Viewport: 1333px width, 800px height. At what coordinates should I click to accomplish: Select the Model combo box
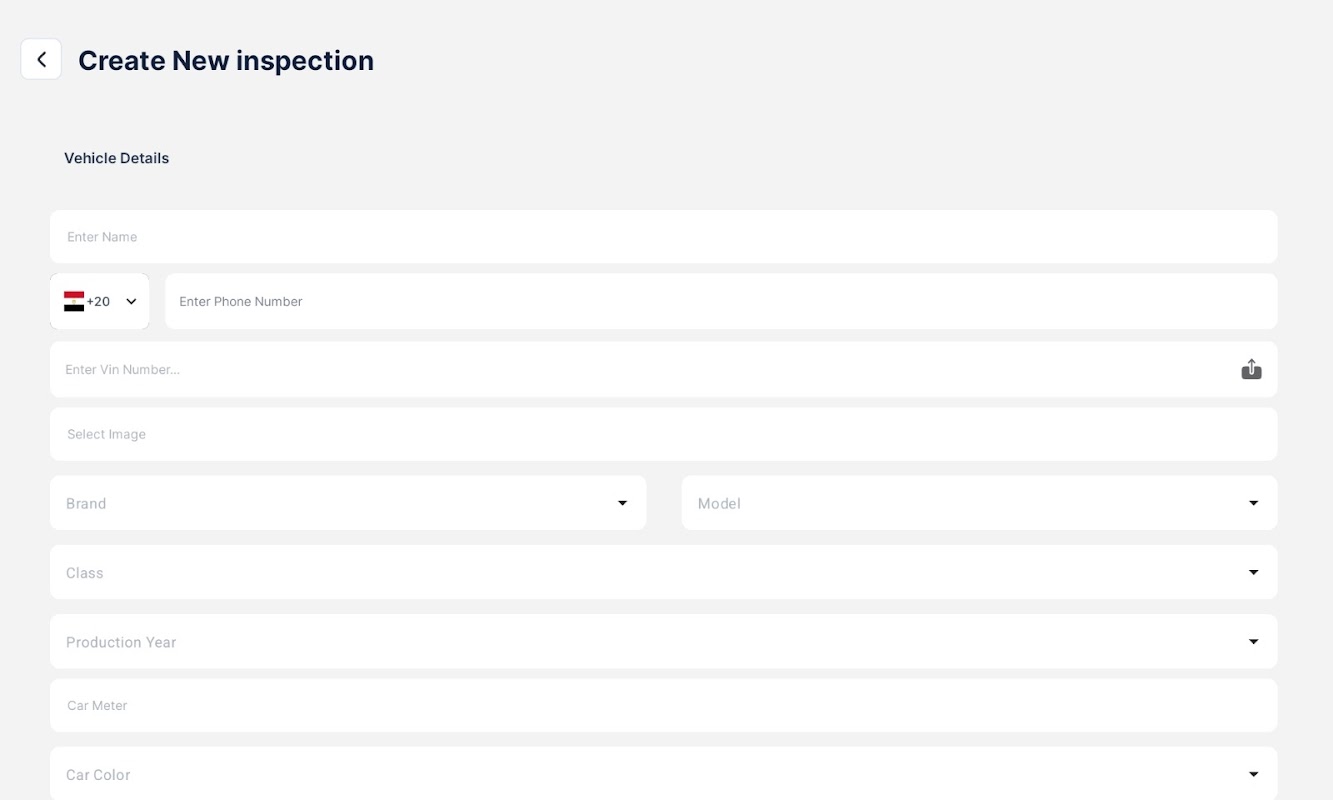click(x=960, y=503)
